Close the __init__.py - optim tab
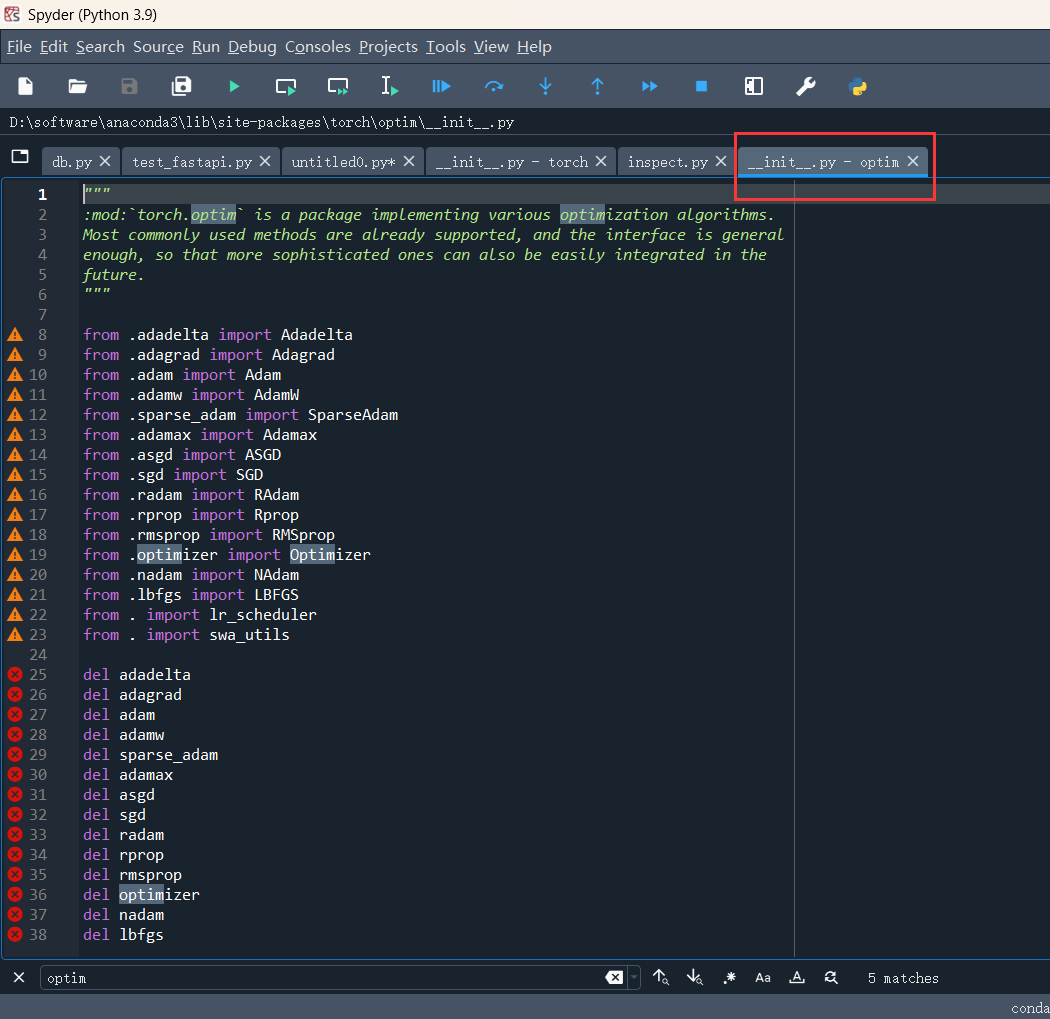This screenshot has height=1019, width=1050. click(913, 161)
